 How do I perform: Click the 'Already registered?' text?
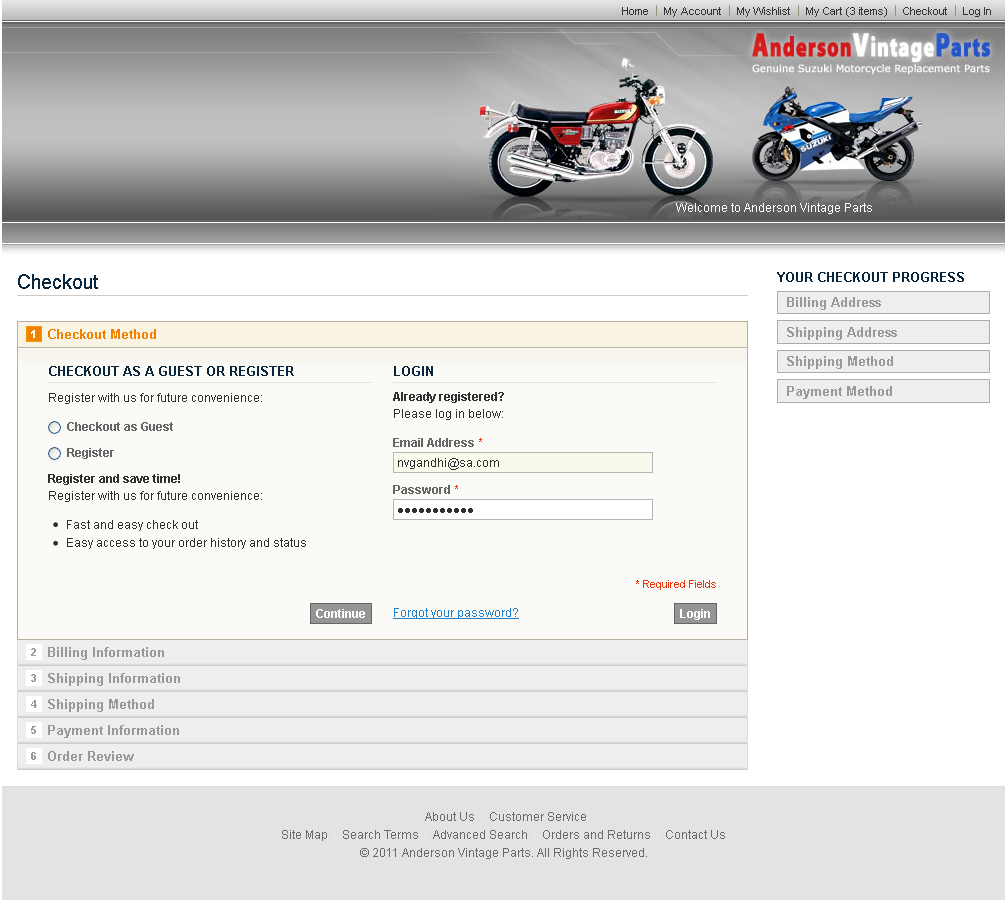point(448,397)
